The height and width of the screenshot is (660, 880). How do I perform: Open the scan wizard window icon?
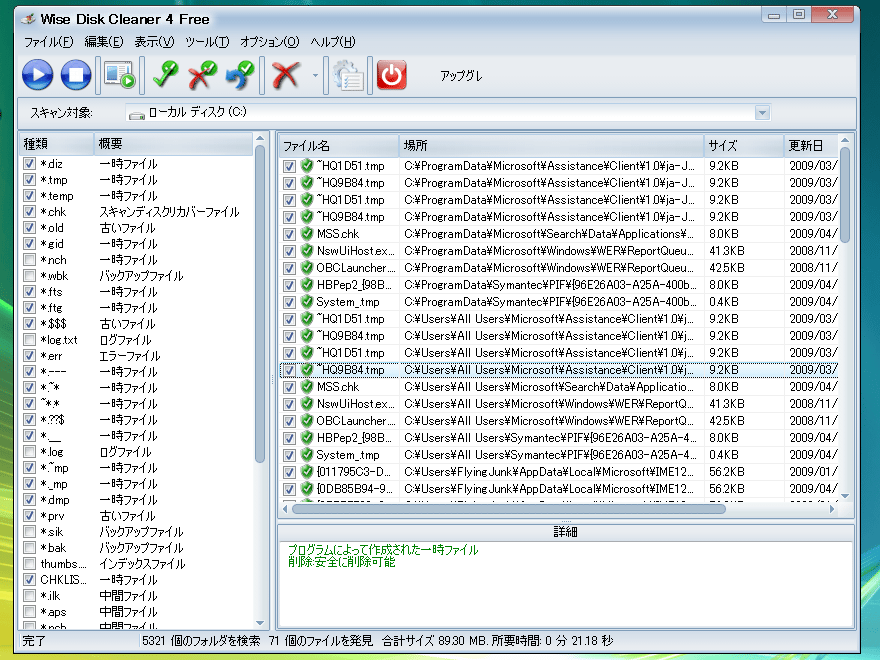pos(119,75)
